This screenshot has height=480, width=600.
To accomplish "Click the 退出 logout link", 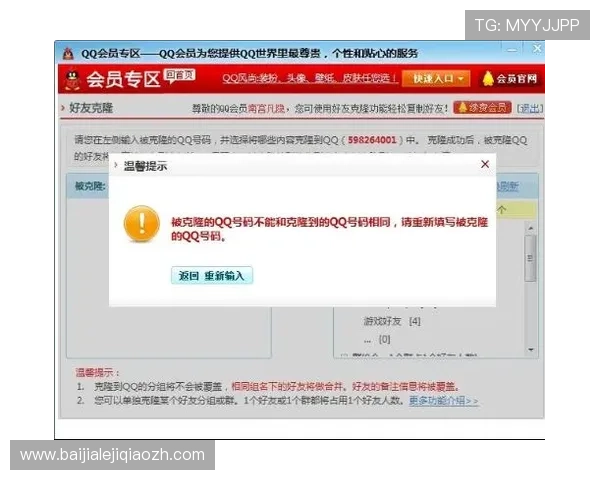I will pos(530,108).
